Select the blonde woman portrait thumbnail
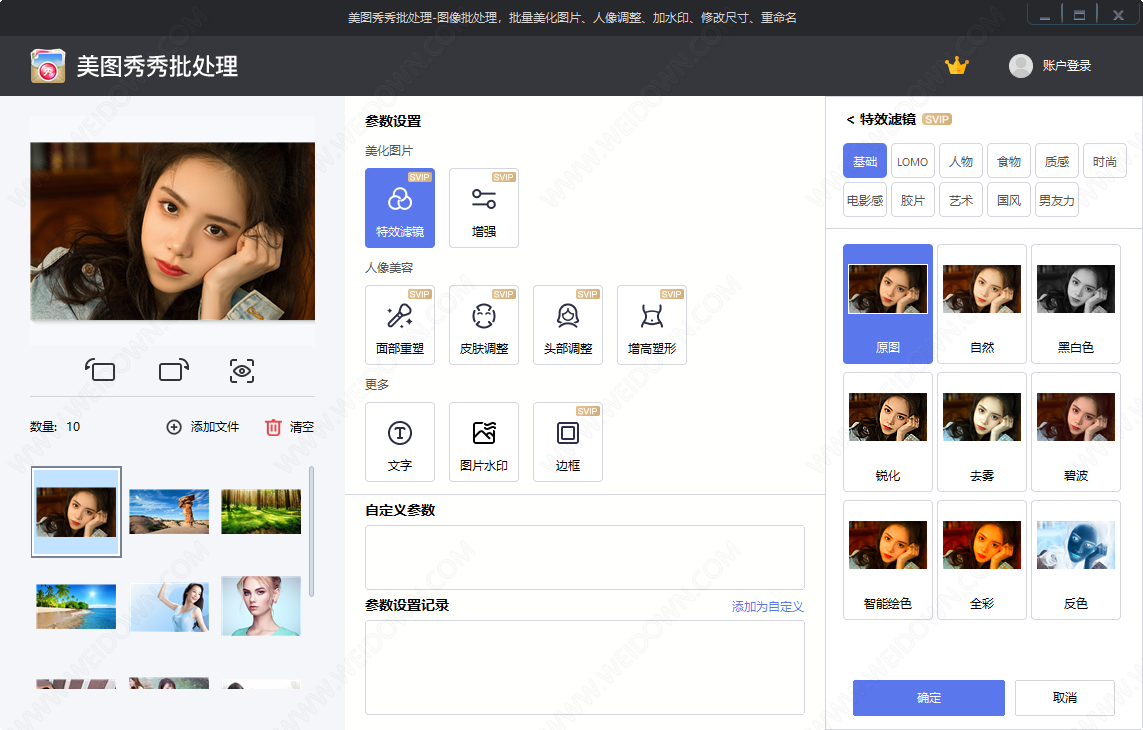This screenshot has width=1143, height=730. point(261,606)
